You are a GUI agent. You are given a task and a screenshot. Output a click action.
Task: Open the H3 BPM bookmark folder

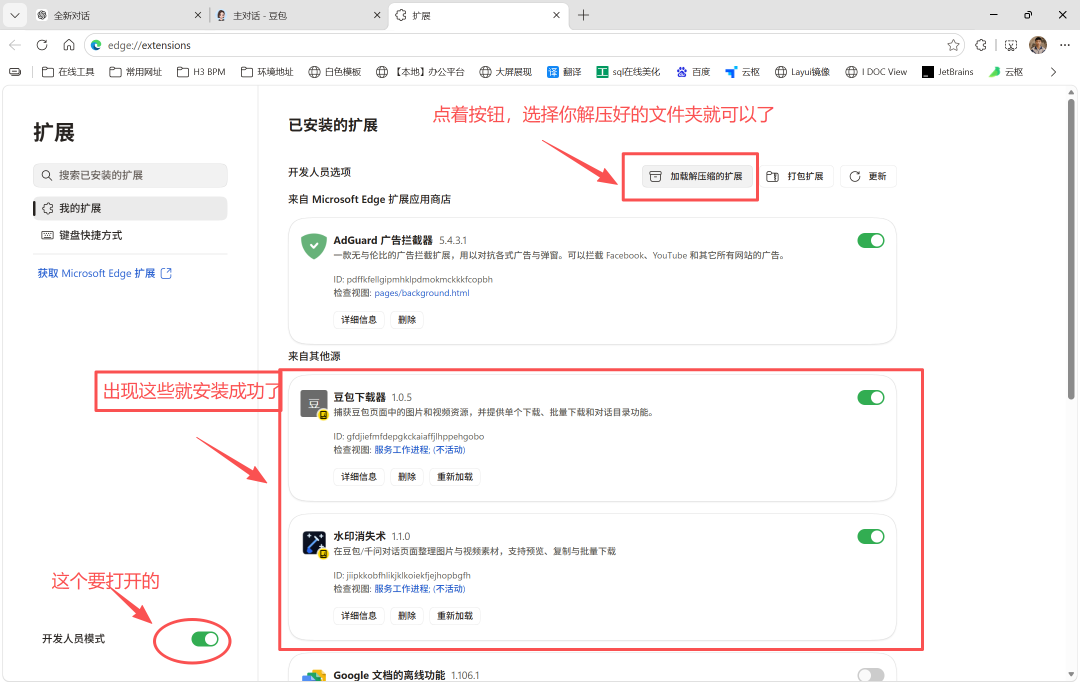point(201,72)
